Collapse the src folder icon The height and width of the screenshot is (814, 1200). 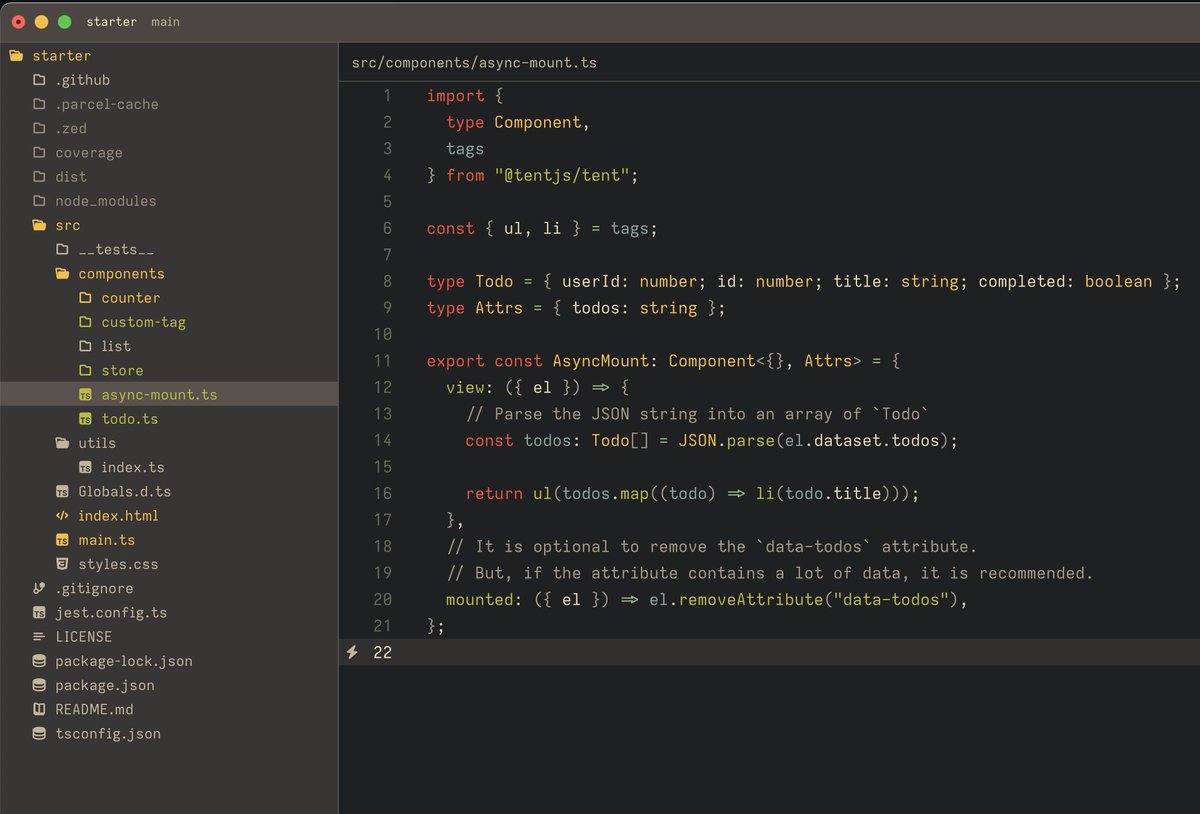point(39,225)
